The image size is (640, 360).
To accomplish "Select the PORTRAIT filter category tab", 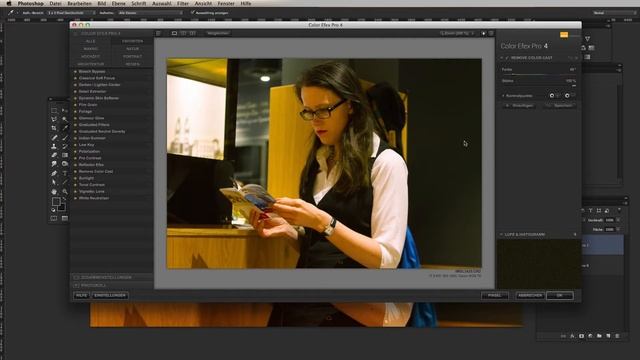I will [x=132, y=56].
